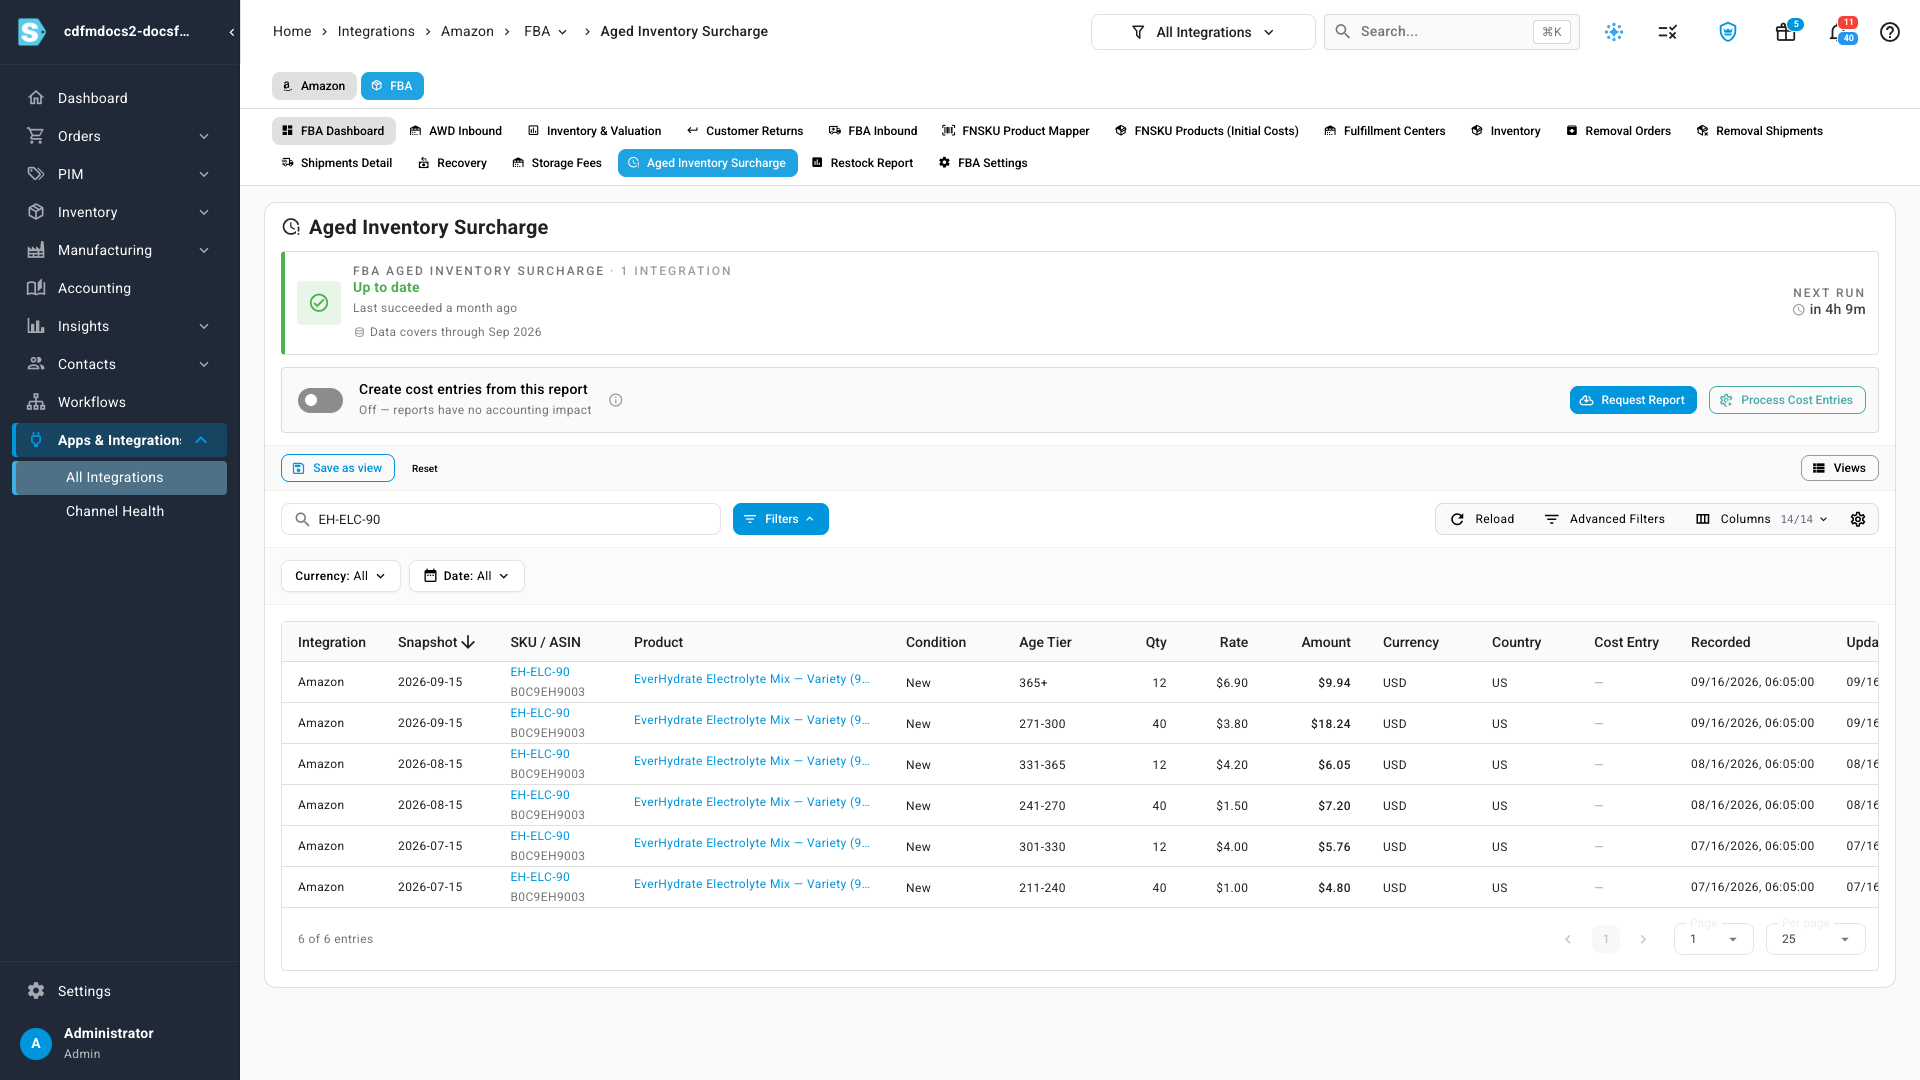Image resolution: width=1920 pixels, height=1080 pixels.
Task: Click the info icon beside cost entries text
Action: pos(616,400)
